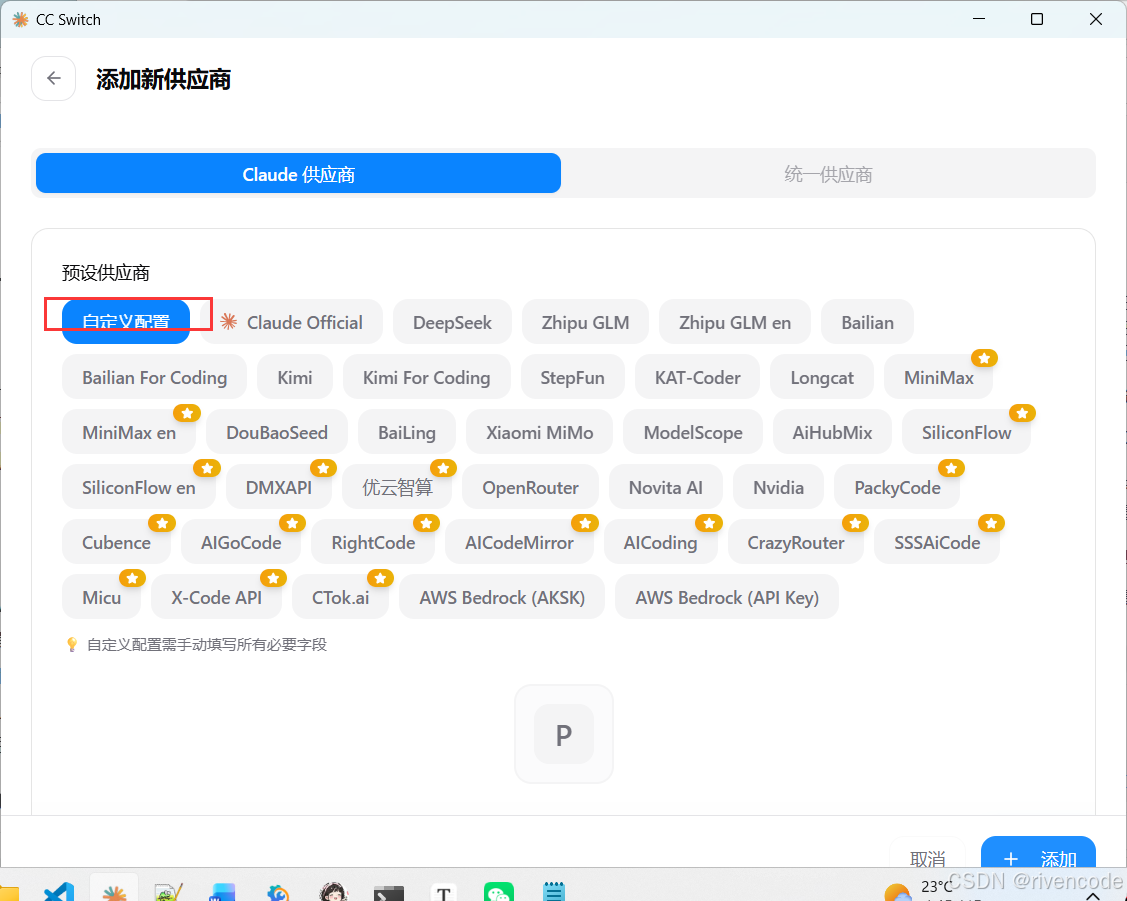
Task: Select the Bailian preset
Action: [868, 322]
